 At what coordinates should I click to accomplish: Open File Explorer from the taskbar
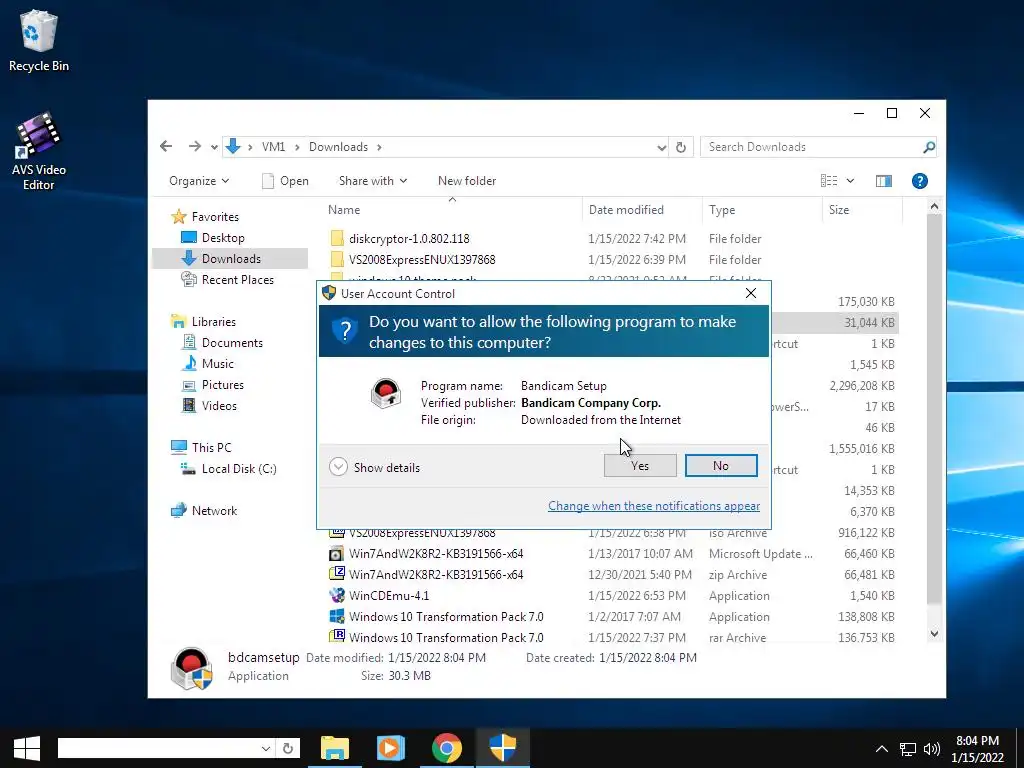[335, 748]
